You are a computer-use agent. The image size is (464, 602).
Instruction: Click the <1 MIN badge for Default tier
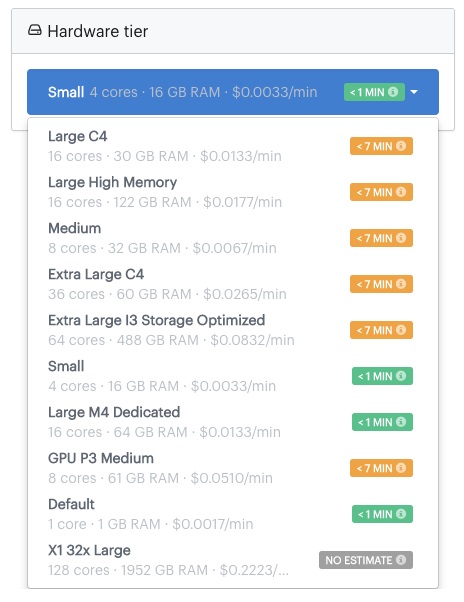coord(382,514)
